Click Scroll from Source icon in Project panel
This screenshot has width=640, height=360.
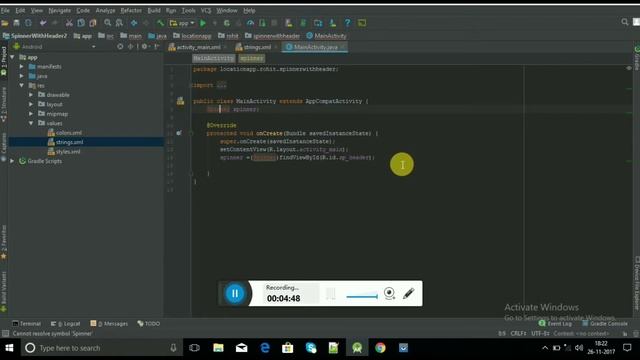(120, 47)
